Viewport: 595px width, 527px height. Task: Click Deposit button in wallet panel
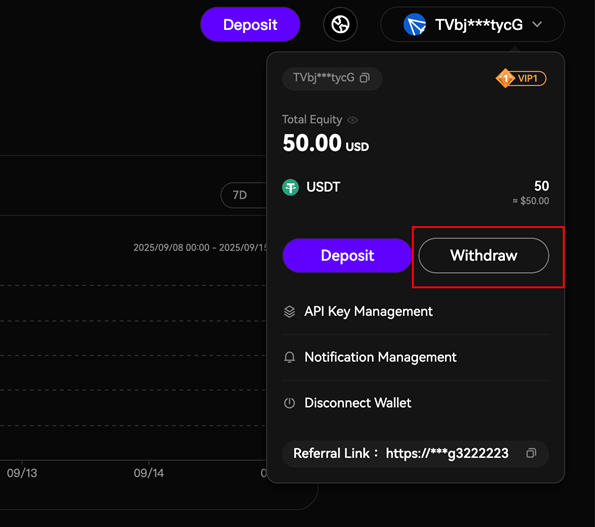tap(347, 256)
